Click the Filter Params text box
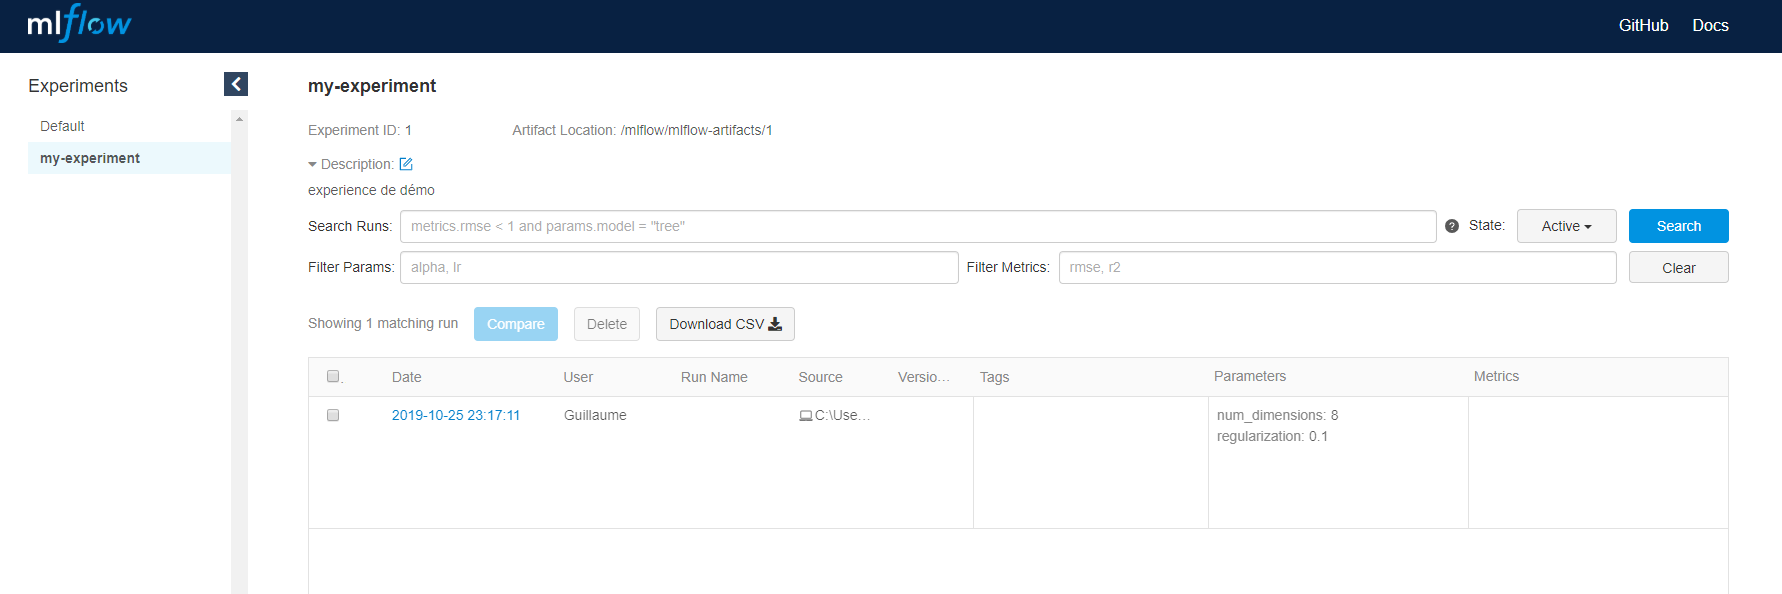 679,267
